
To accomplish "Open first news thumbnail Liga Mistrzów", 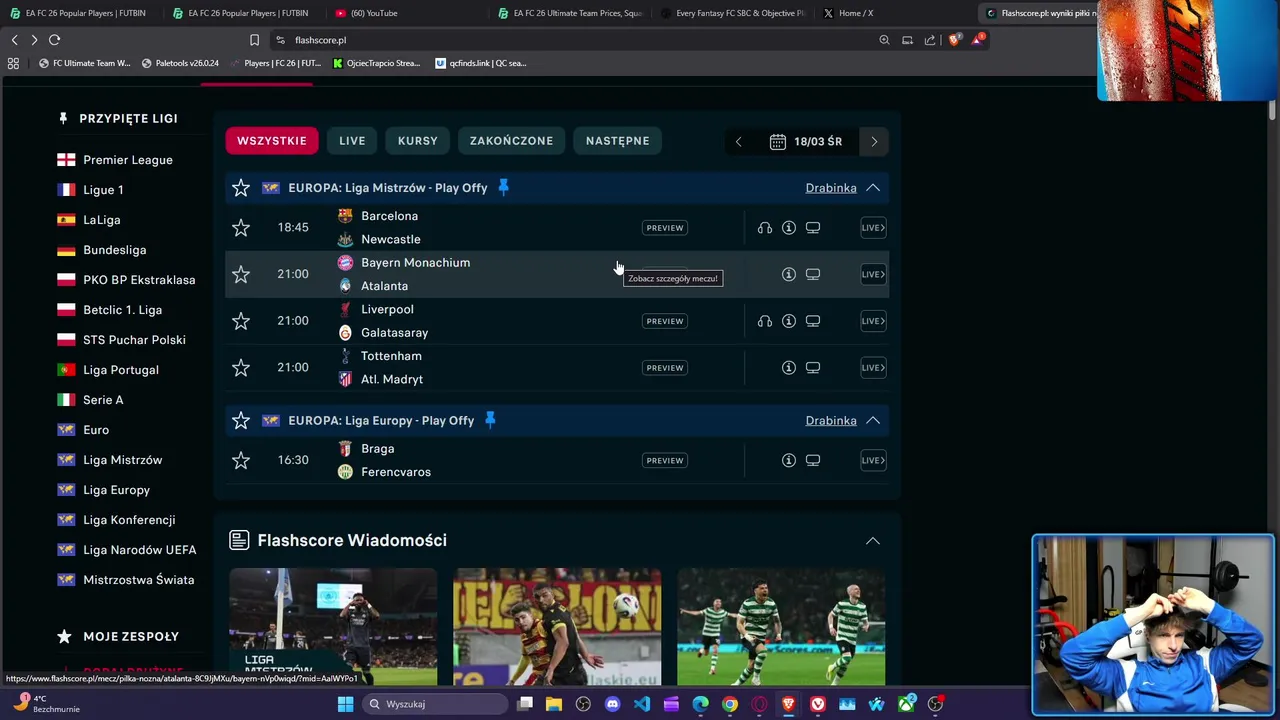I will [x=333, y=625].
